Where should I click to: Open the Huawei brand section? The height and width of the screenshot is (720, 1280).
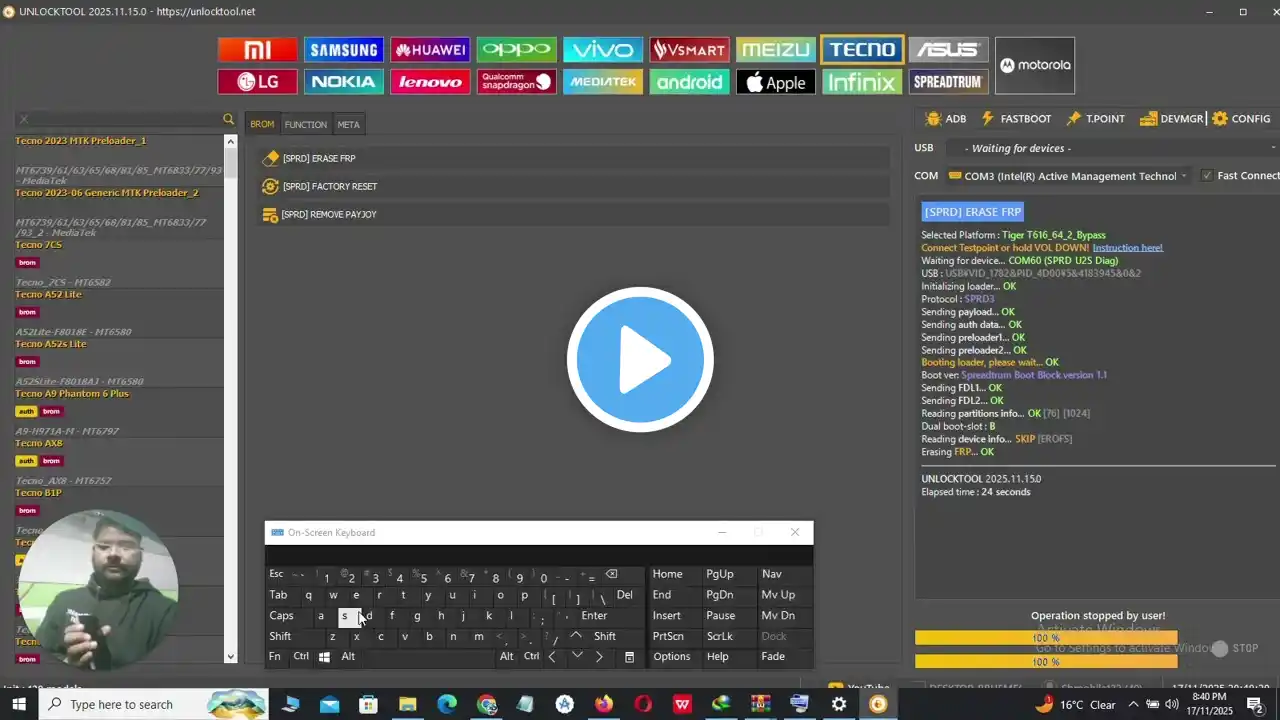pyautogui.click(x=430, y=50)
